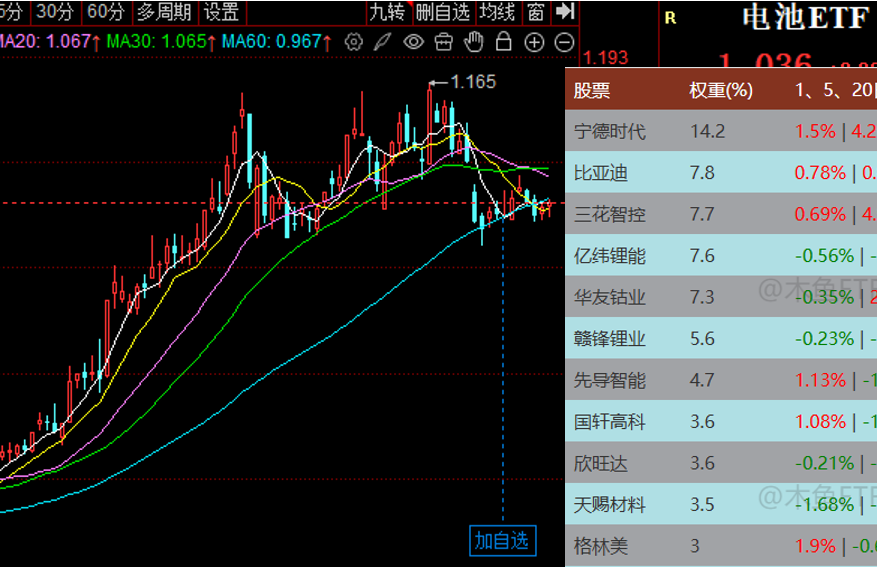The width and height of the screenshot is (877, 569).
Task: Select the 国轩高科 stock row
Action: point(721,421)
